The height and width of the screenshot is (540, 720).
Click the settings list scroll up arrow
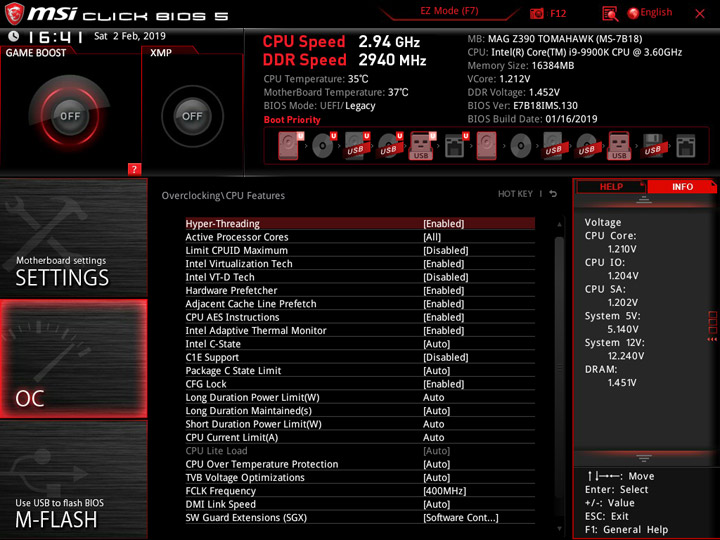coord(559,224)
